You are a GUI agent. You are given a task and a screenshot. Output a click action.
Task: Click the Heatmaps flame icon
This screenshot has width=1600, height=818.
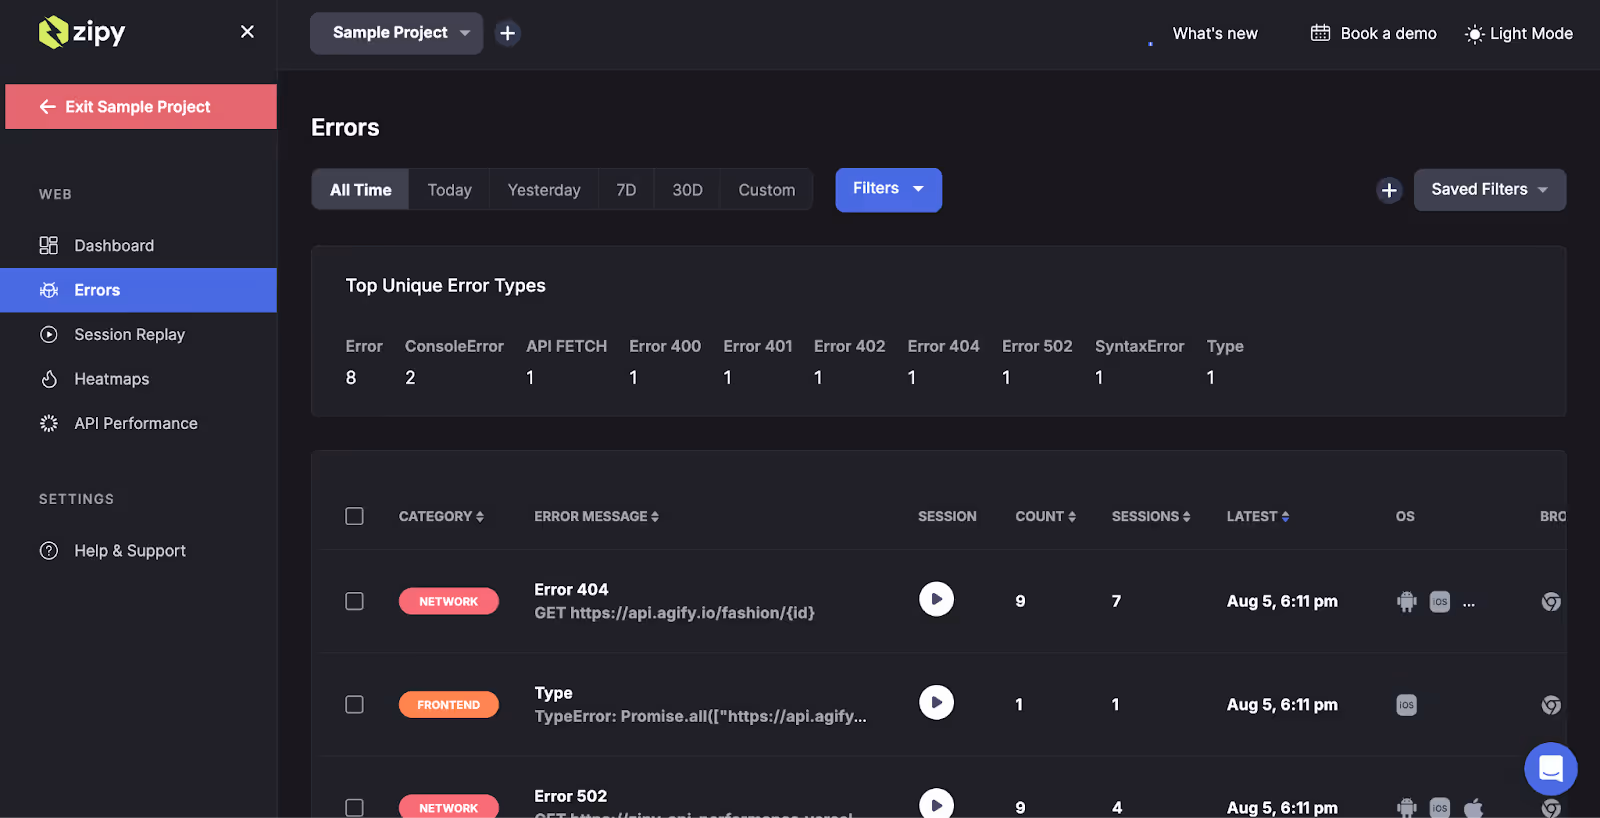(x=48, y=379)
